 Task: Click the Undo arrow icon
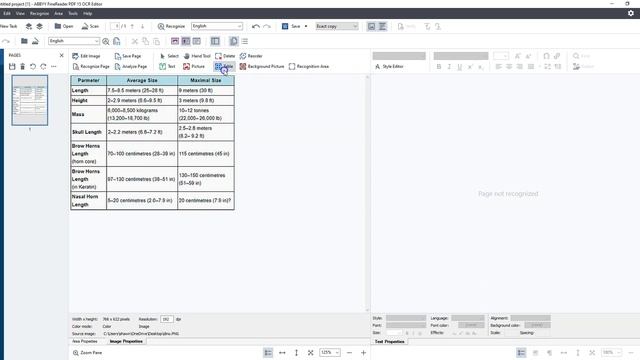pyautogui.click(x=256, y=26)
